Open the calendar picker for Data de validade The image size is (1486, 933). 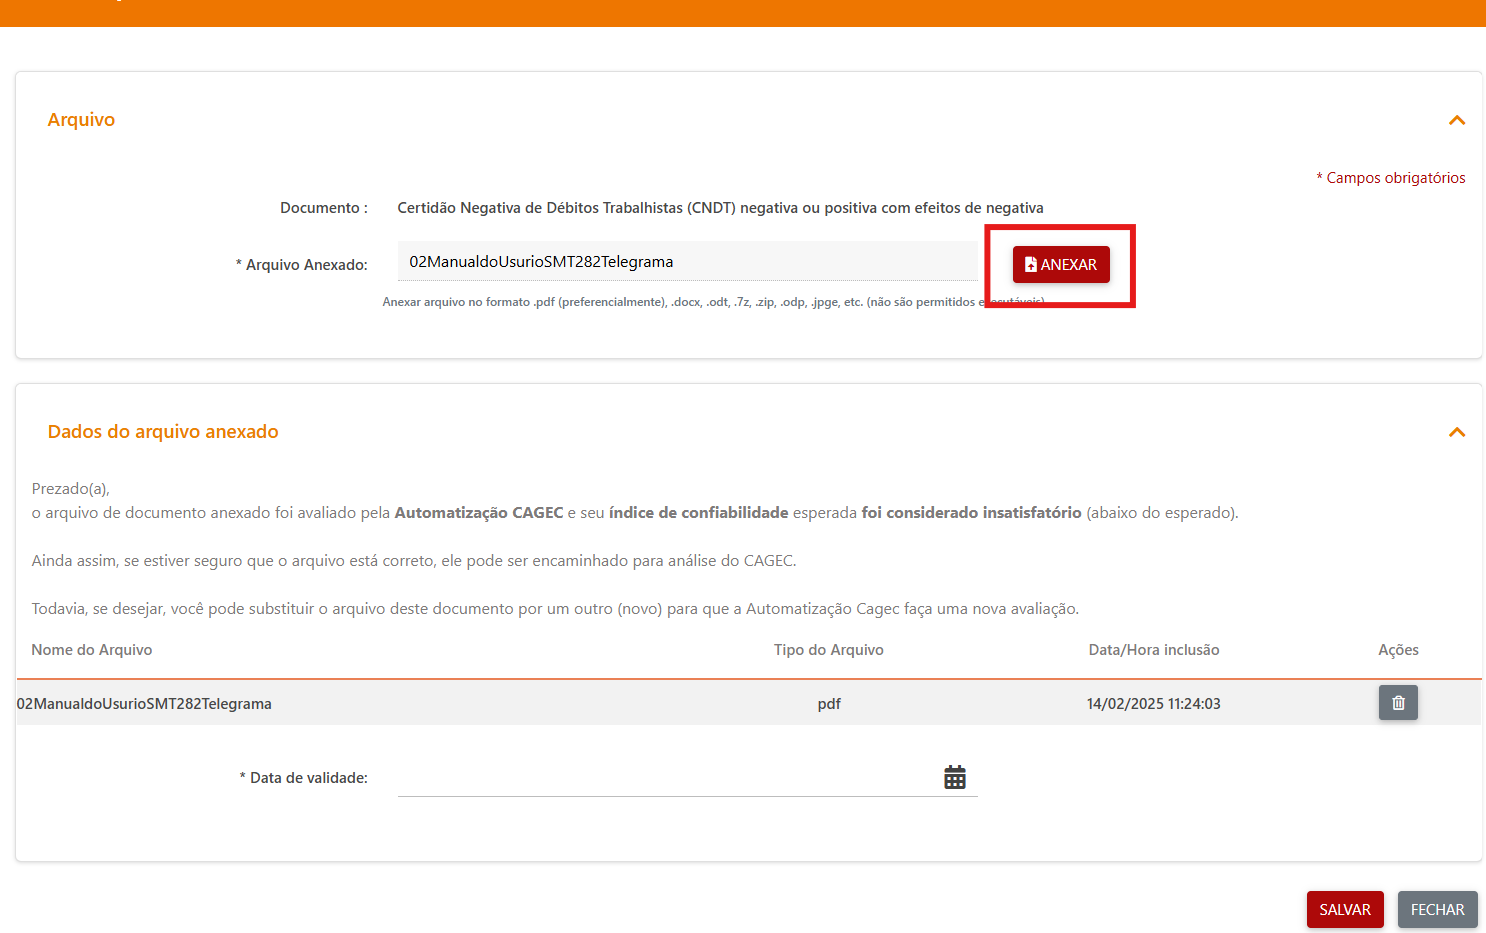(954, 777)
